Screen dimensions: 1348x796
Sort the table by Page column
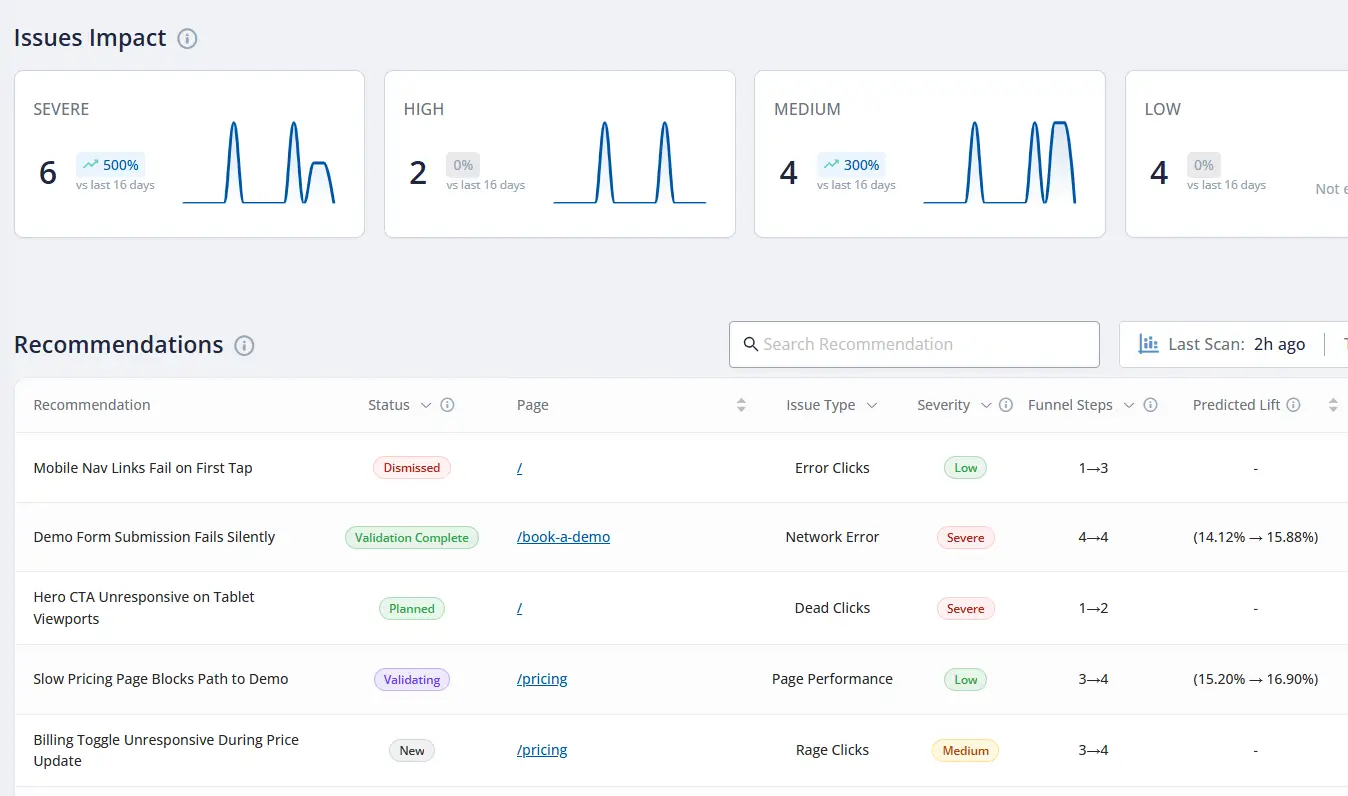pos(741,405)
